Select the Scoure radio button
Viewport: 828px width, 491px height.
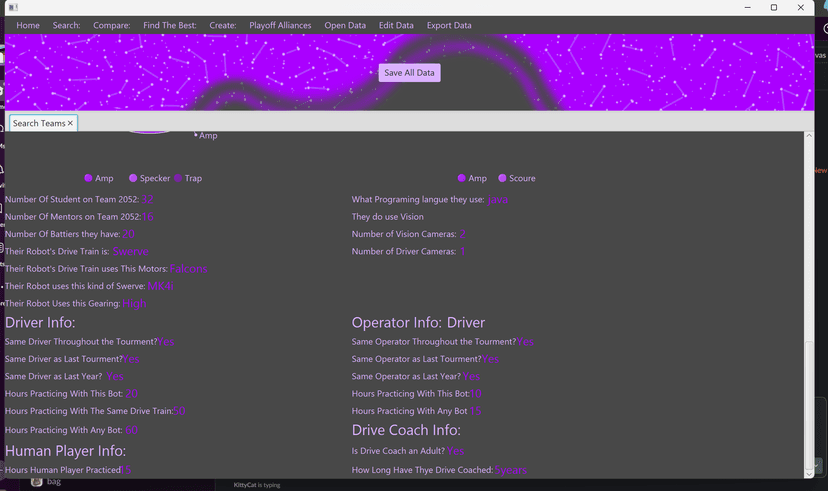coord(503,178)
